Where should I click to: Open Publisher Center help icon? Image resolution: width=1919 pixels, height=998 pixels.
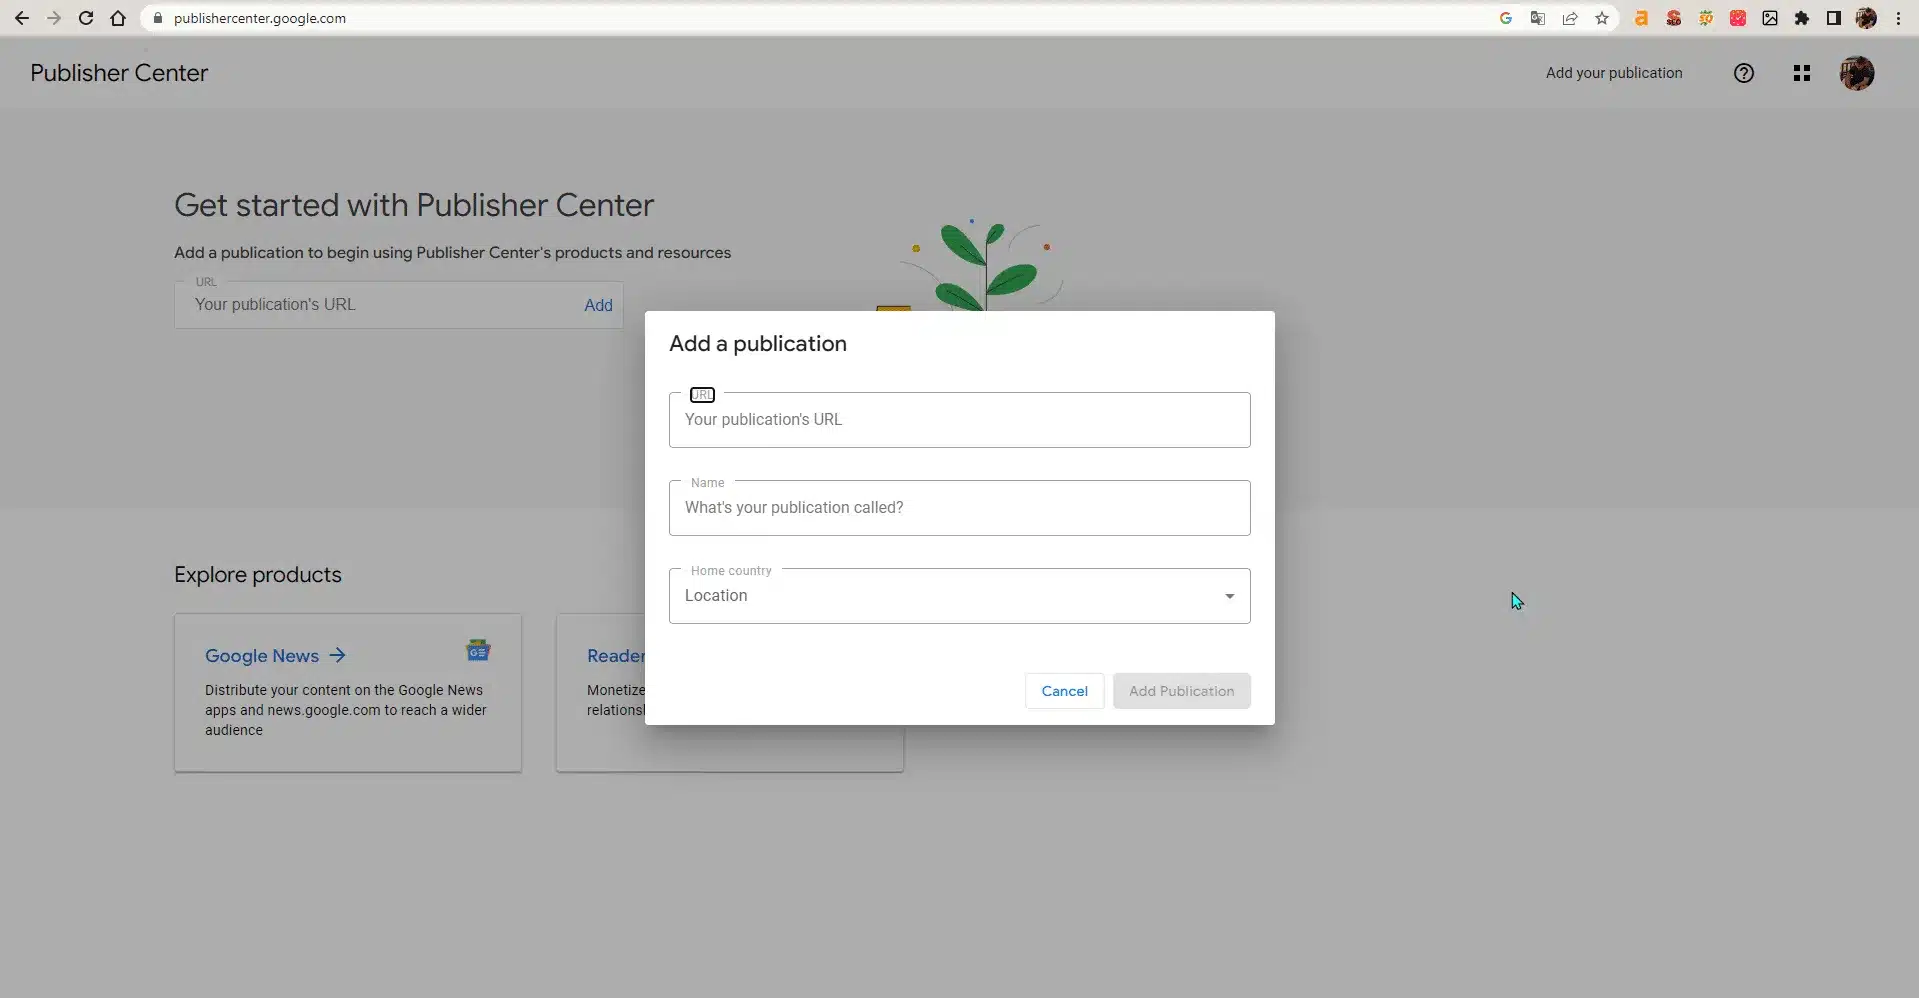[x=1744, y=73]
